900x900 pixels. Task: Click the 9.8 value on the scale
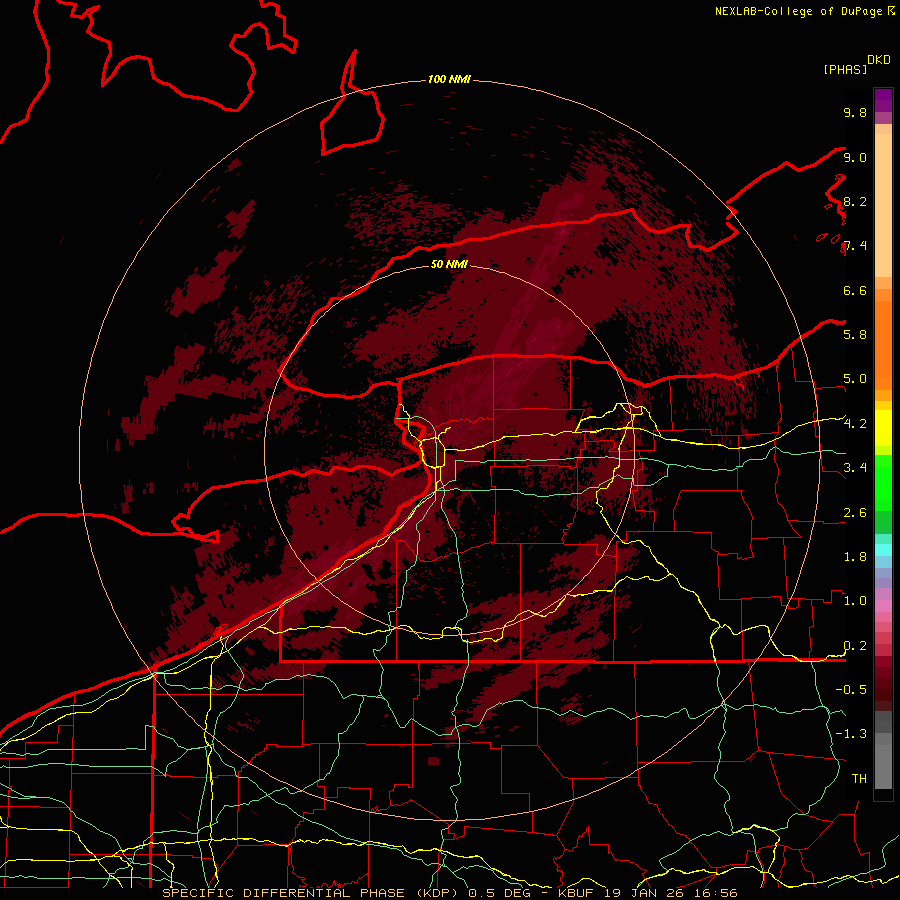tap(855, 113)
